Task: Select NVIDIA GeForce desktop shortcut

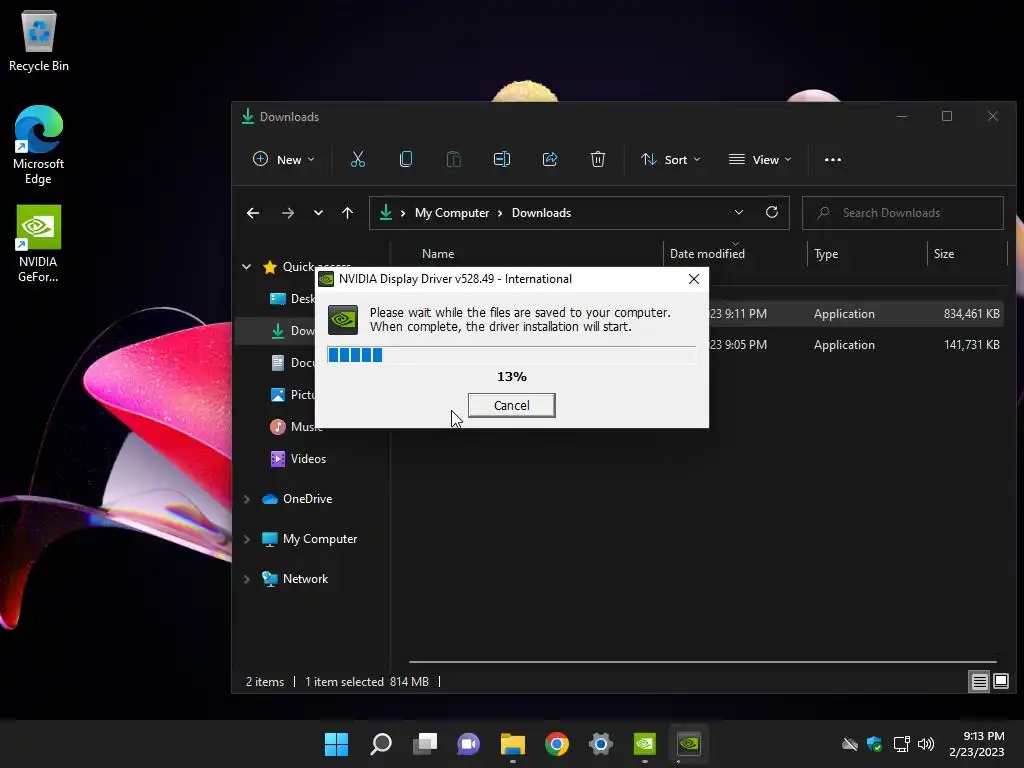Action: click(x=39, y=244)
